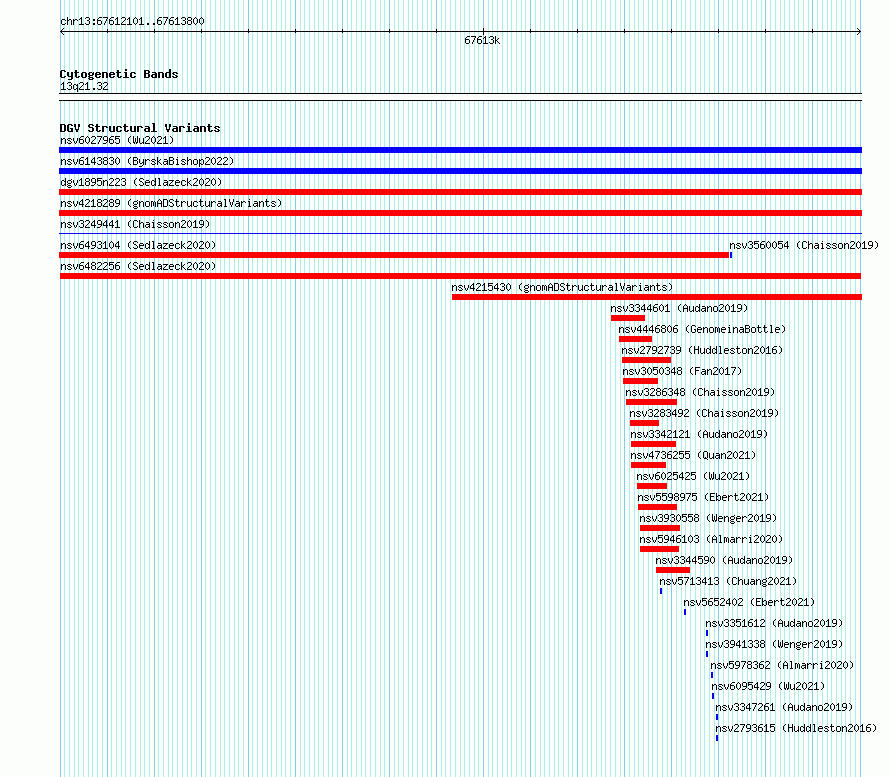Image resolution: width=890 pixels, height=777 pixels.
Task: Click the red bar under nsv3344590
Action: click(673, 570)
